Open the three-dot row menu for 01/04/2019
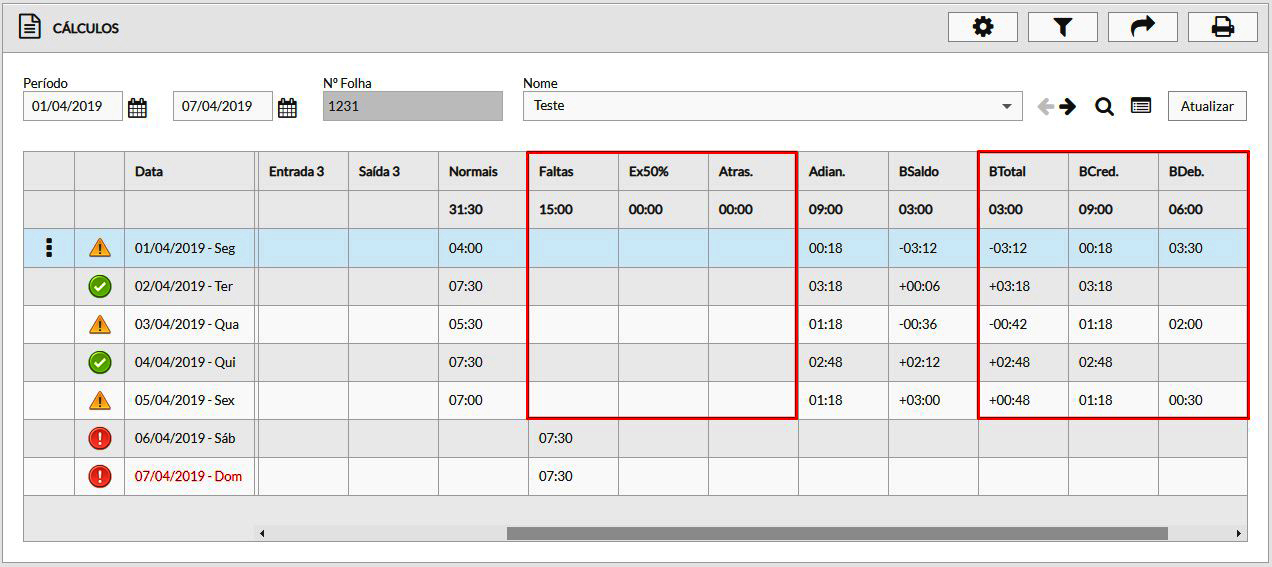Image resolution: width=1272 pixels, height=567 pixels. pyautogui.click(x=49, y=248)
